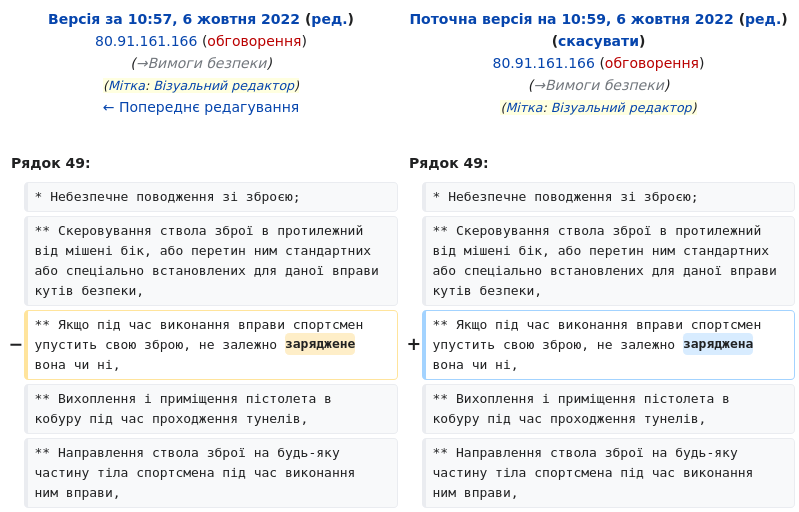This screenshot has width=799, height=512.
Task: Open обговорення link under the current revision
Action: [x=652, y=63]
